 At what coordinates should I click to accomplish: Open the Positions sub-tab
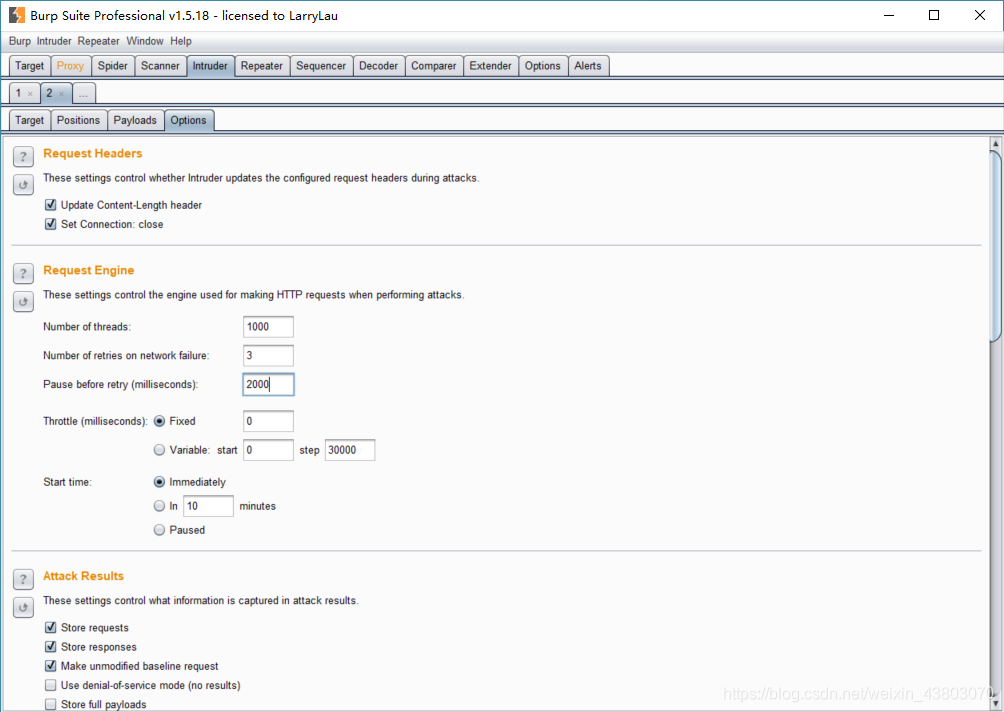(x=78, y=120)
